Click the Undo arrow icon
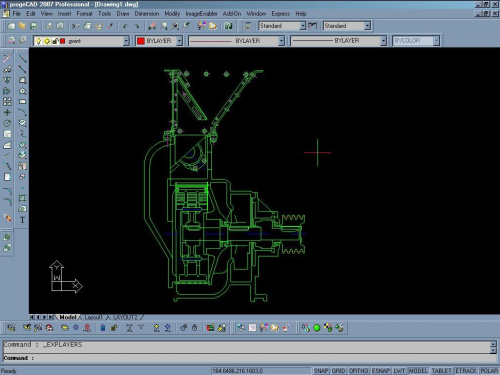 pos(125,26)
